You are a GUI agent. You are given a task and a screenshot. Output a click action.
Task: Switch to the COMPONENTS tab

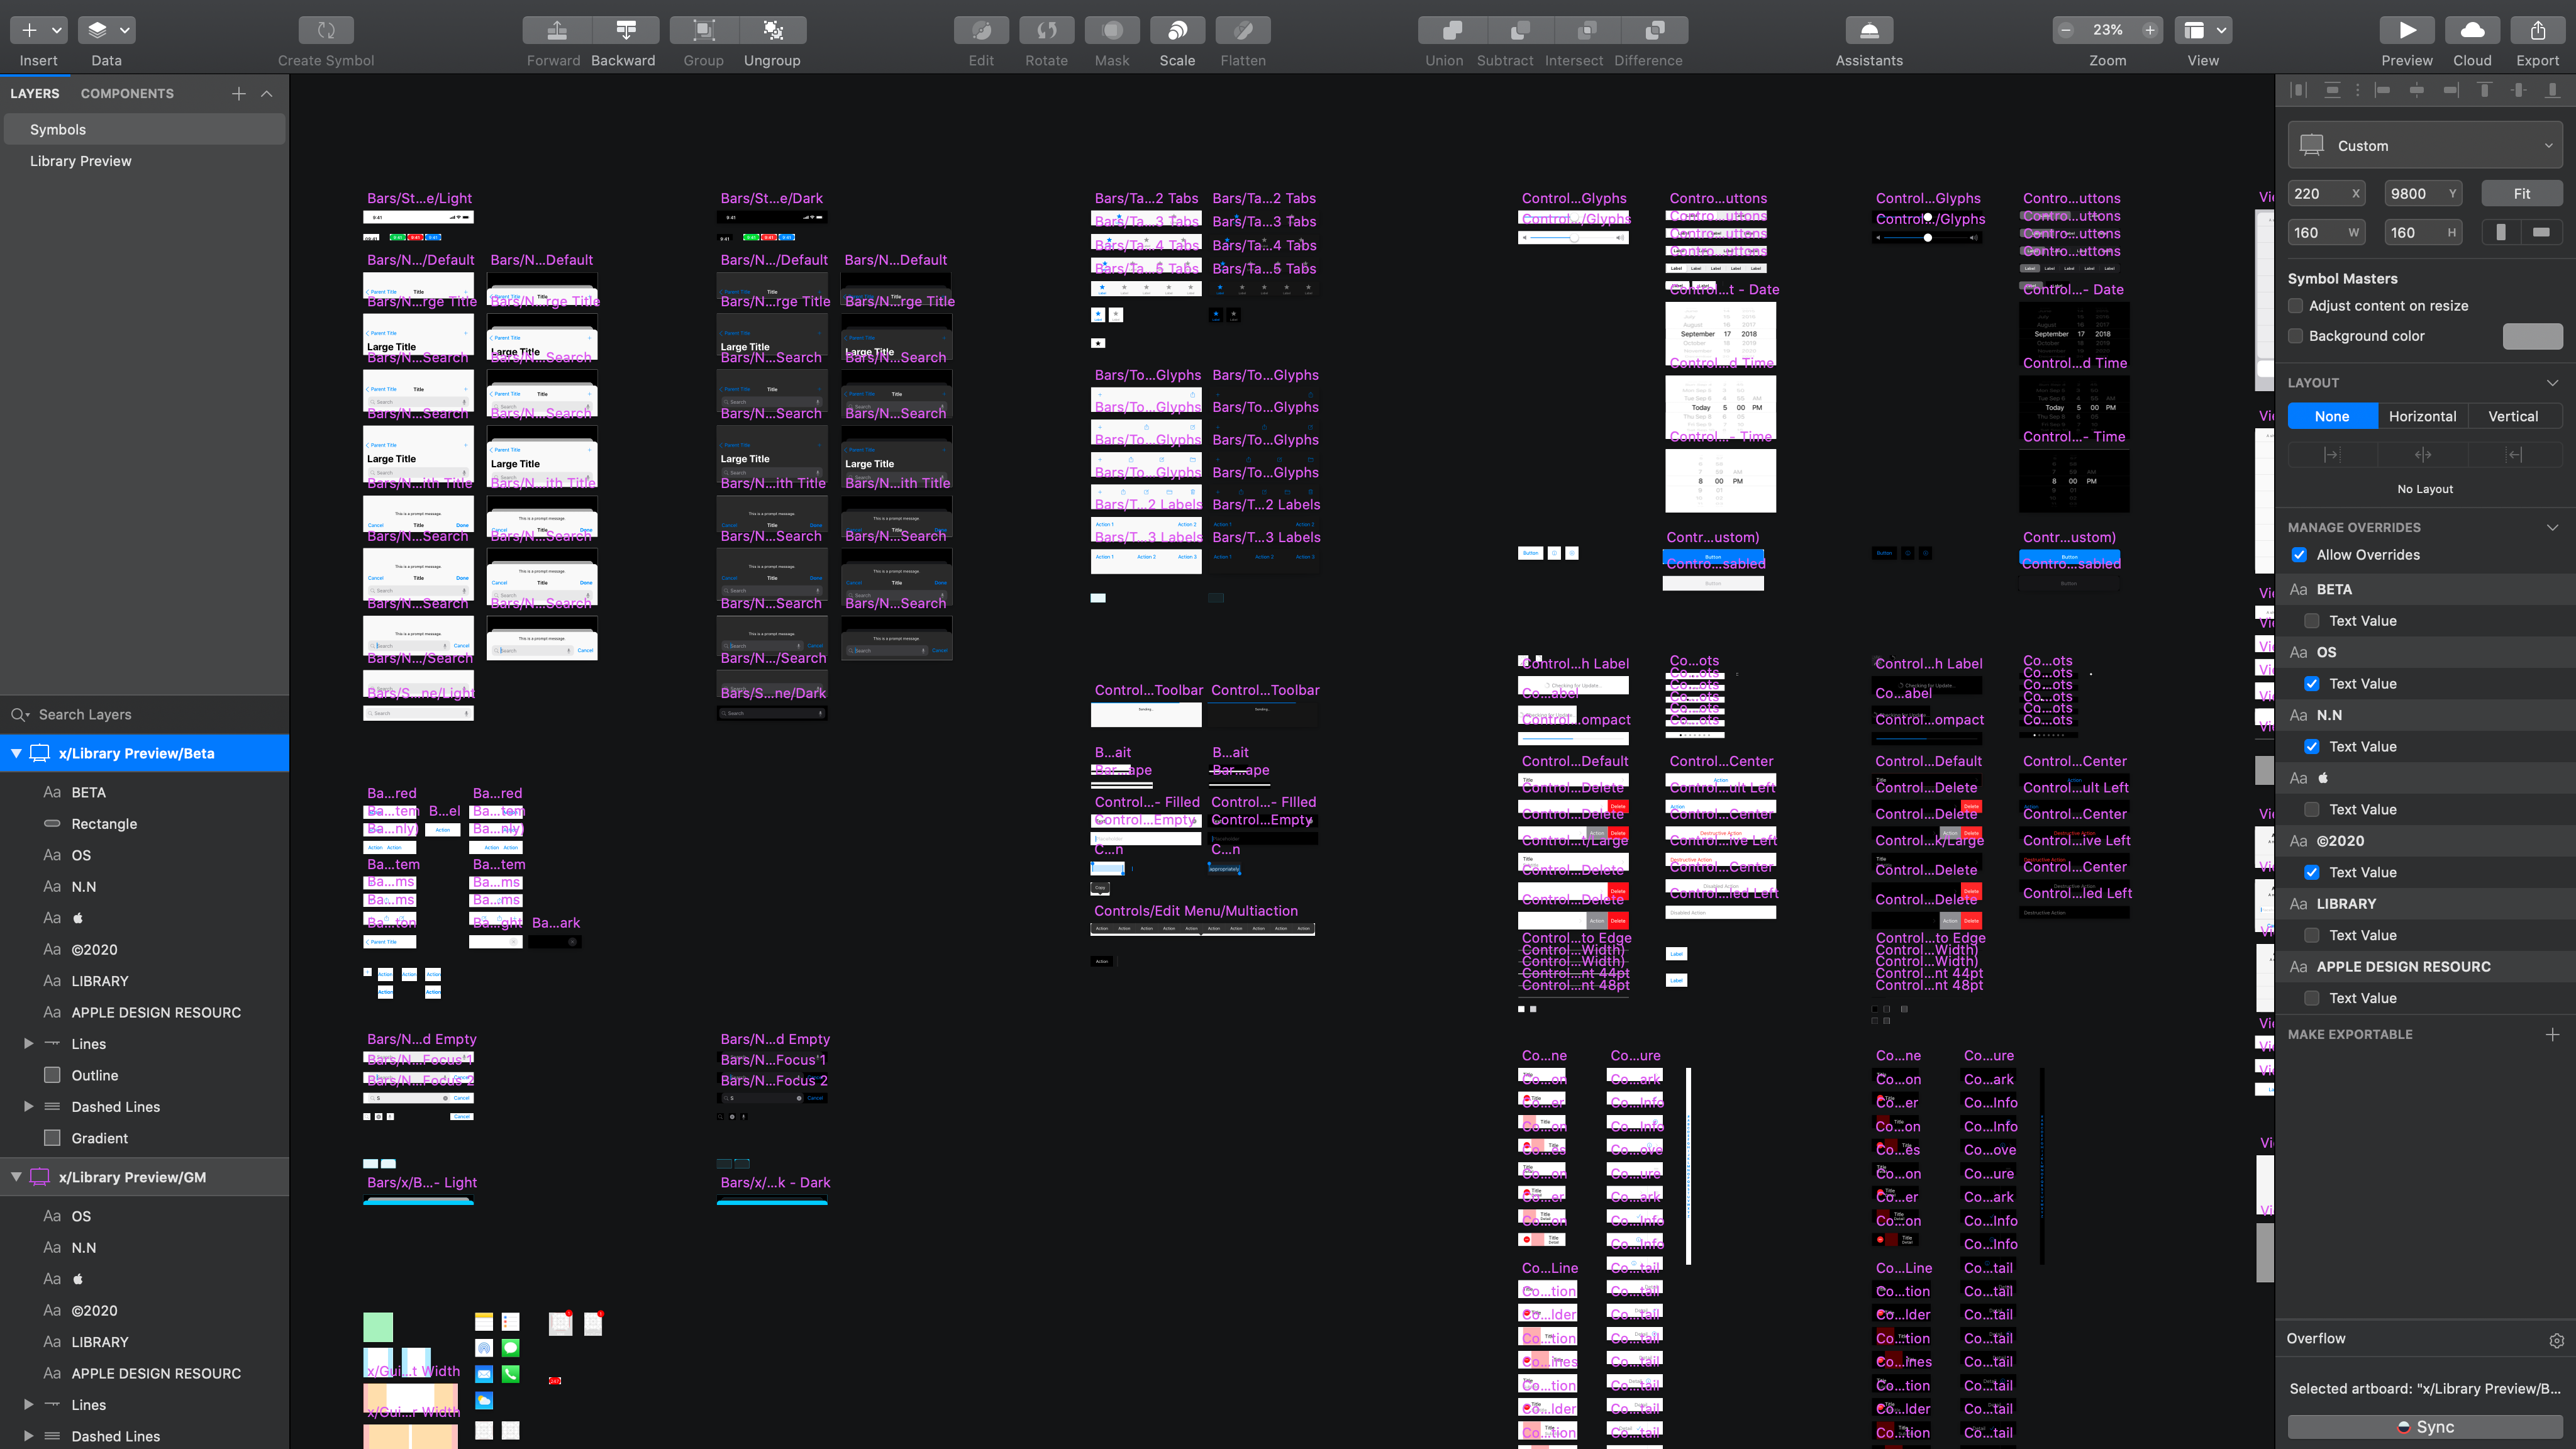coord(127,93)
